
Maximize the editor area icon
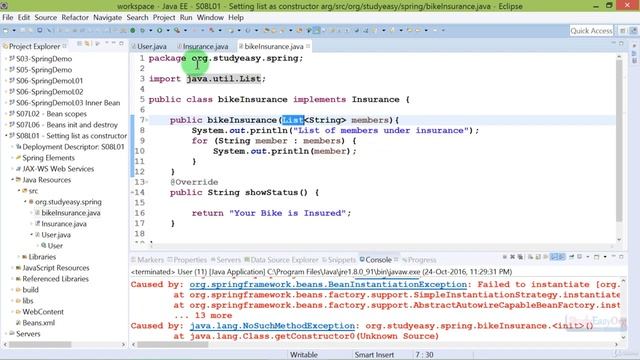coord(621,43)
